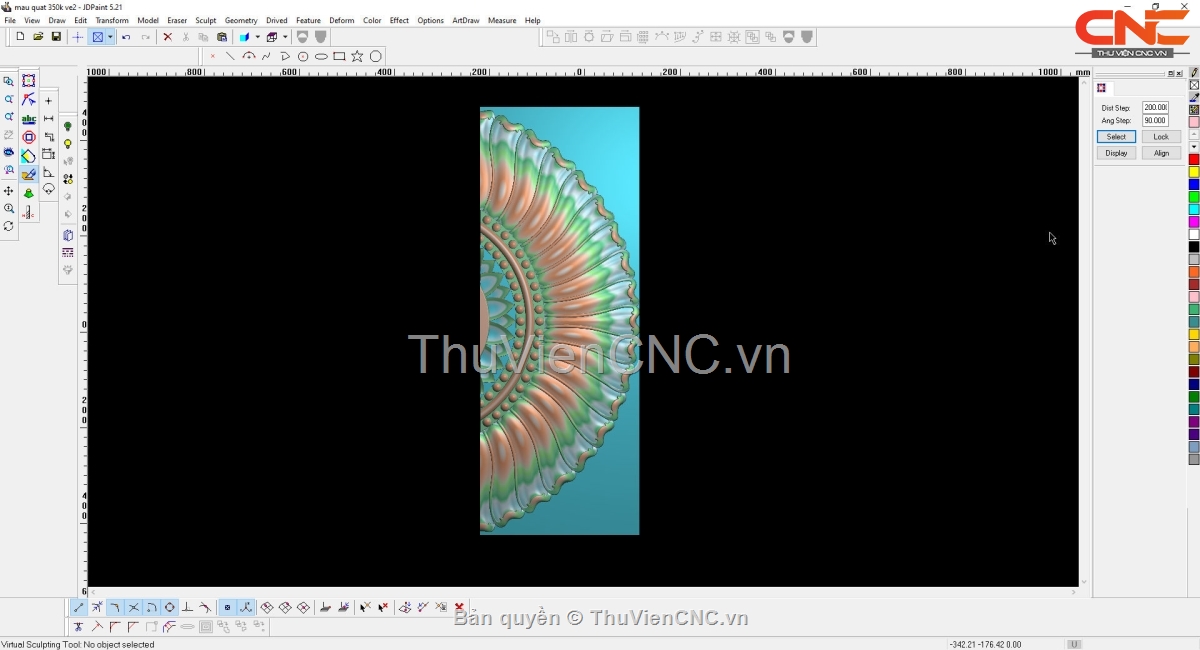Select the Circle with center point tool

coord(303,56)
